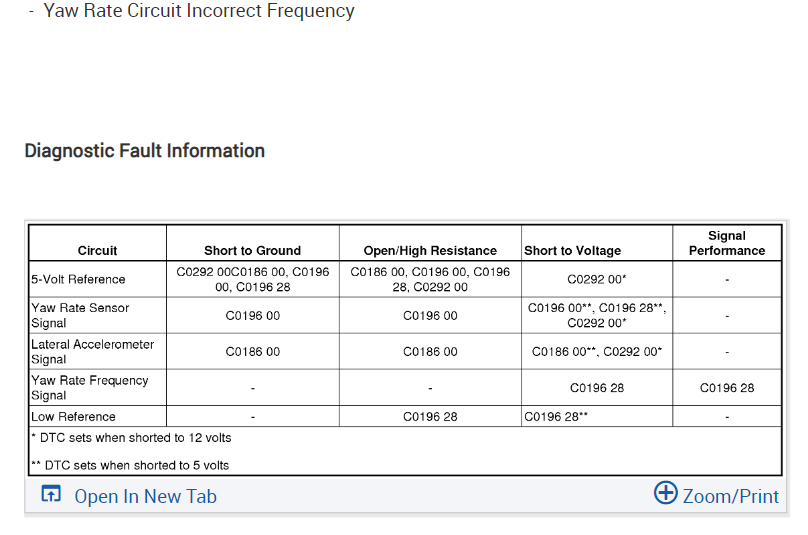Select the Yaw Rate Sensor Signal row label
This screenshot has width=808, height=535.
80,316
